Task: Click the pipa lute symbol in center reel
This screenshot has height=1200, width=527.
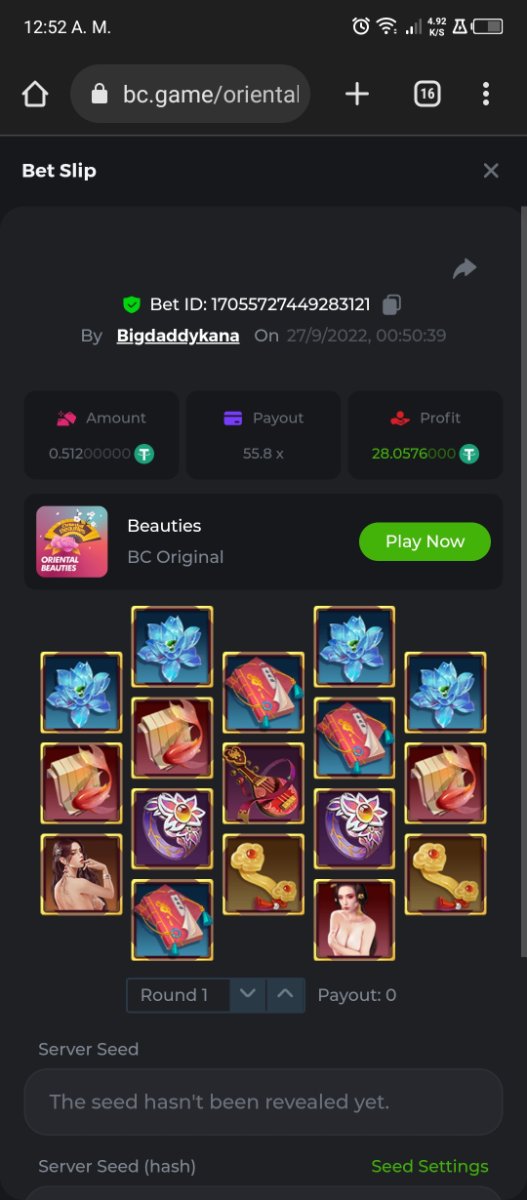Action: [x=263, y=783]
